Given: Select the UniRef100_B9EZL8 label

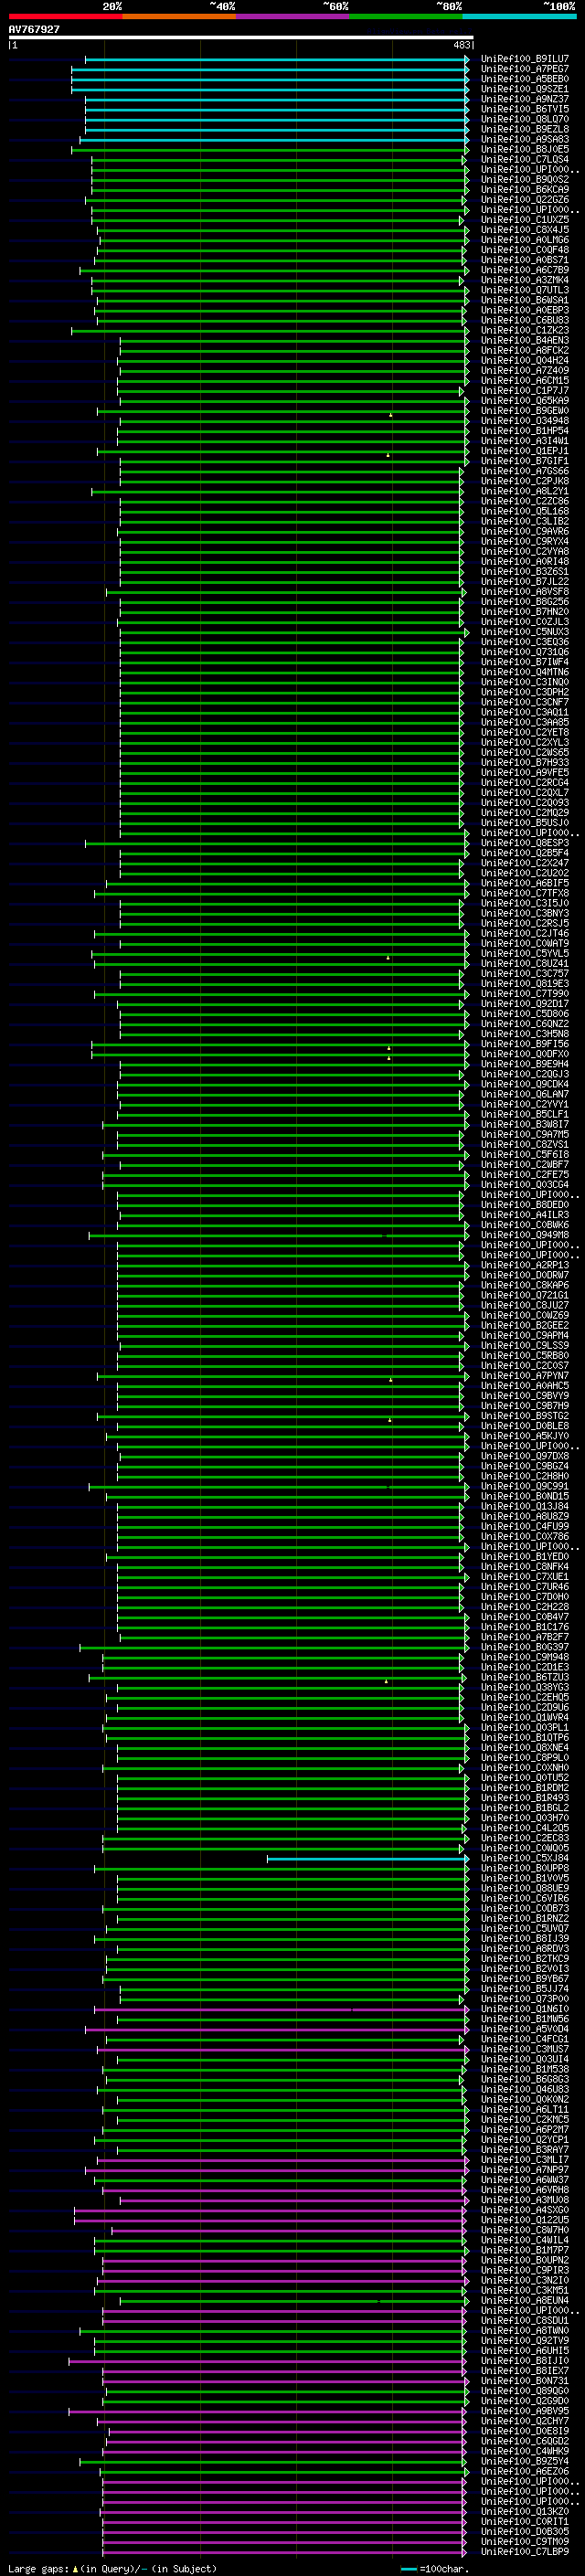Looking at the screenshot, I should (524, 129).
